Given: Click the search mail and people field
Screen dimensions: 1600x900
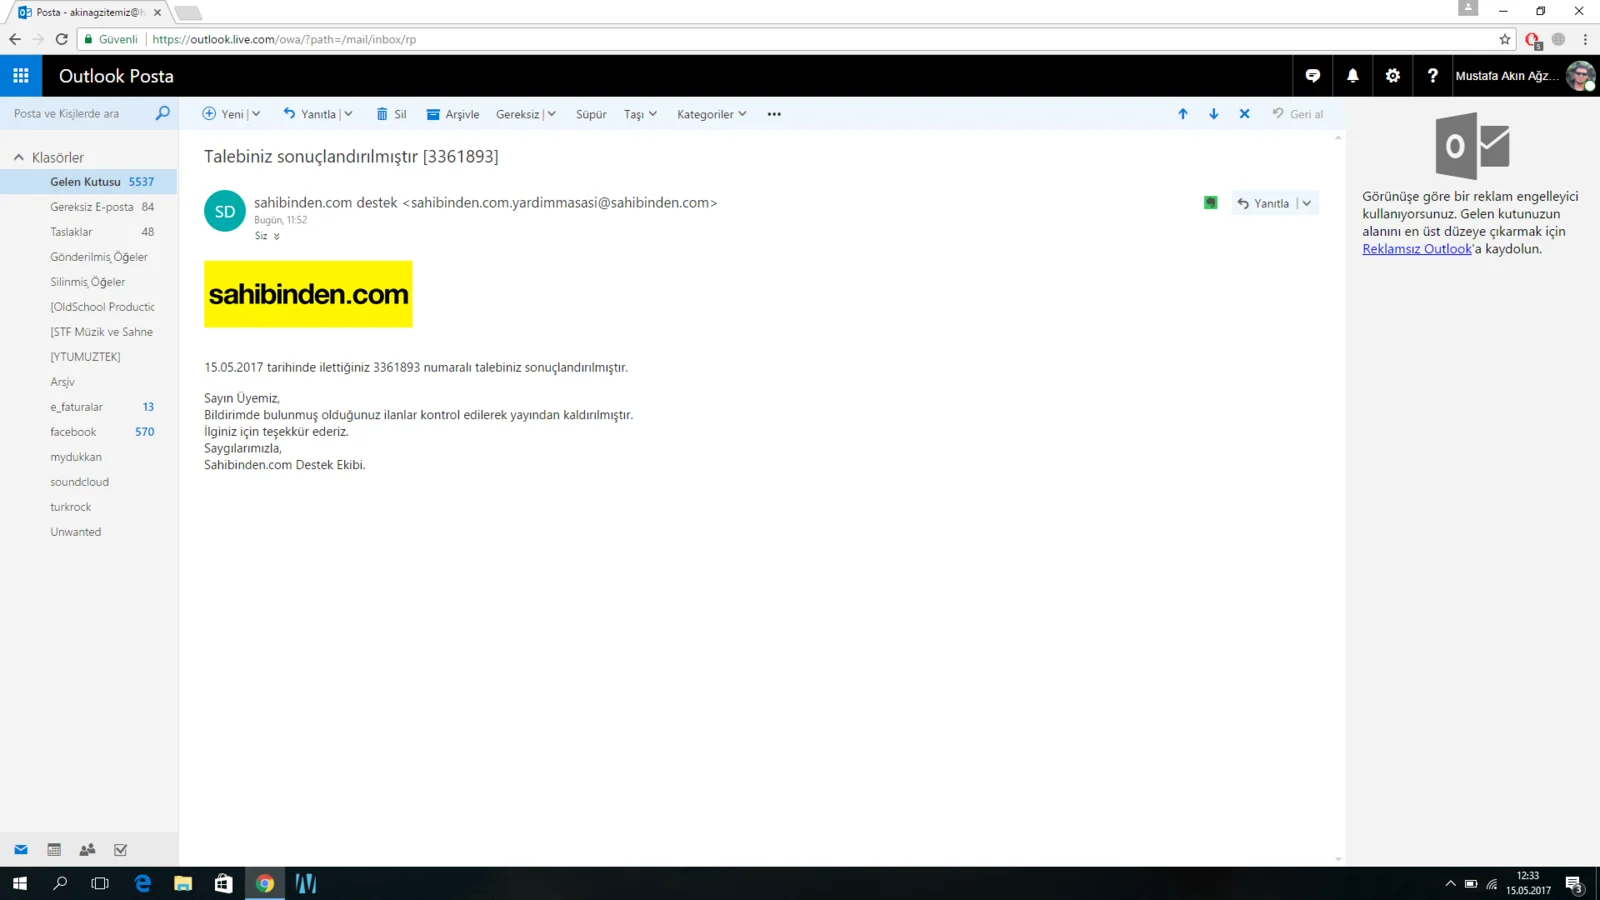Looking at the screenshot, I should tap(80, 114).
